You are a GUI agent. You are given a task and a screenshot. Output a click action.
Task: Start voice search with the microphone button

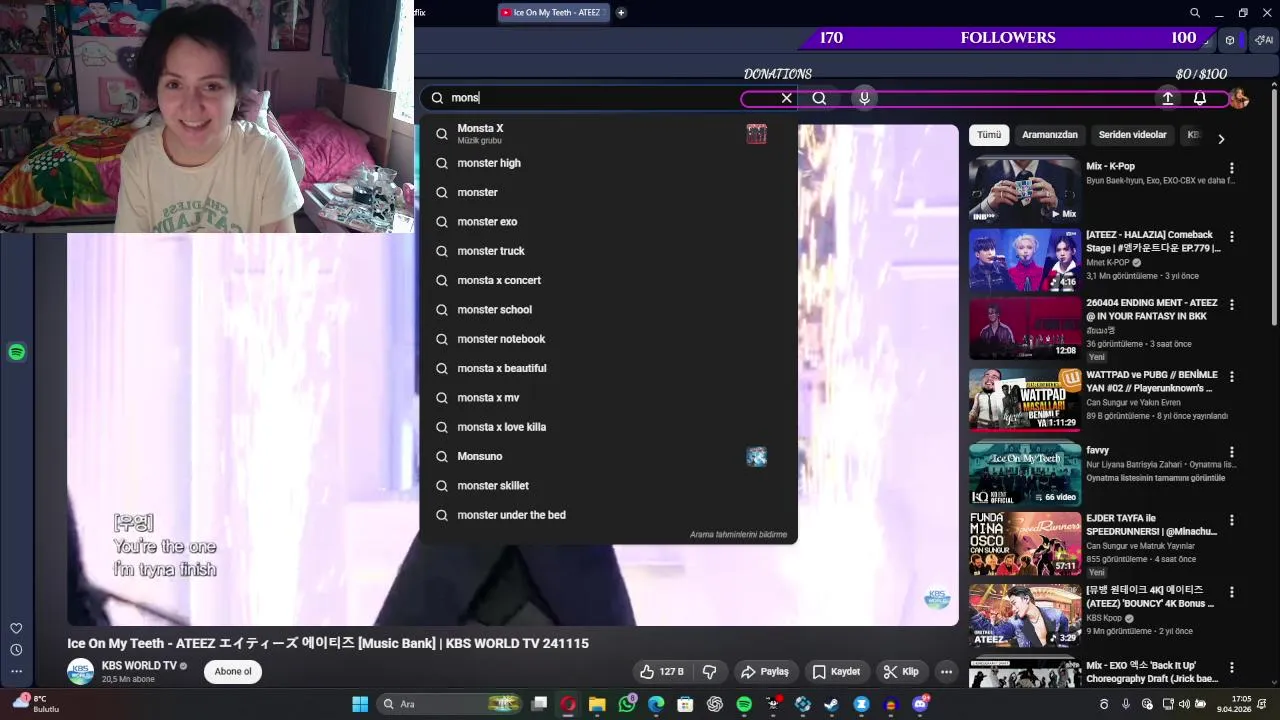(864, 98)
